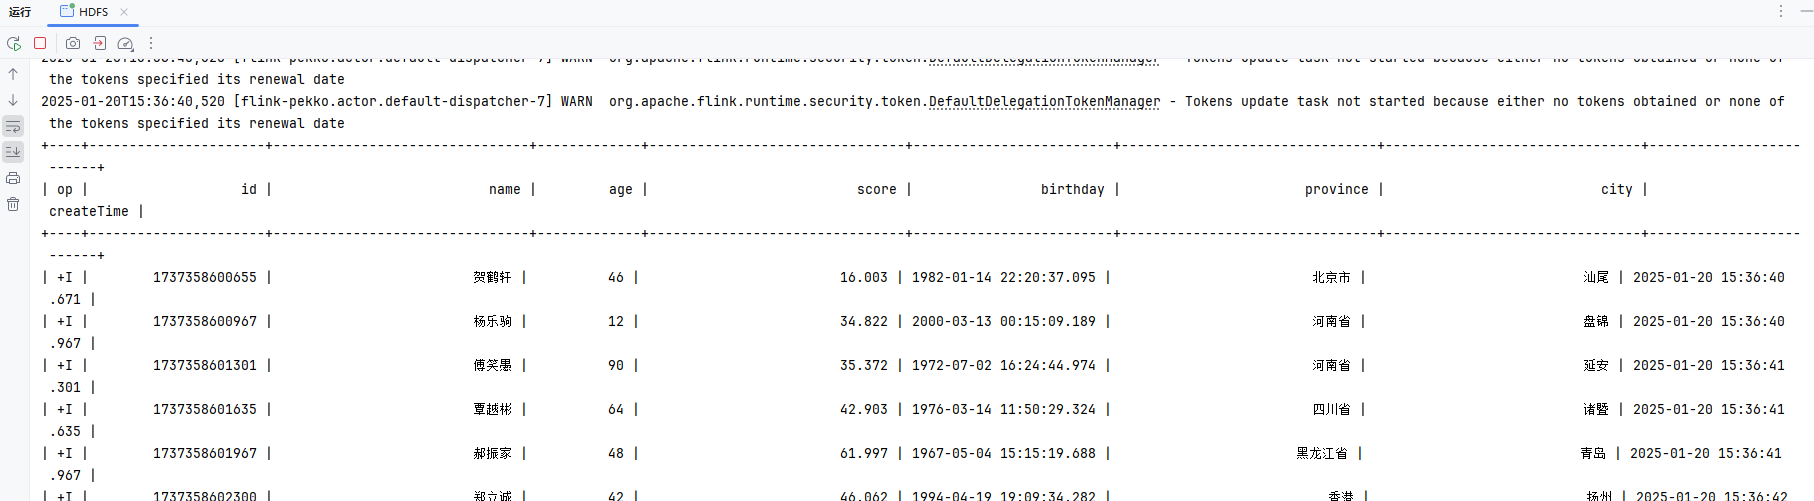Select the HDFS run tab
The image size is (1814, 501).
point(92,12)
